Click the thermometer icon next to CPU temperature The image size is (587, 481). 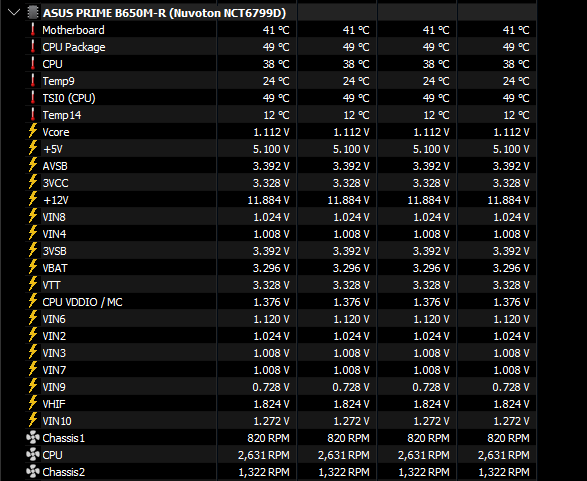point(33,64)
